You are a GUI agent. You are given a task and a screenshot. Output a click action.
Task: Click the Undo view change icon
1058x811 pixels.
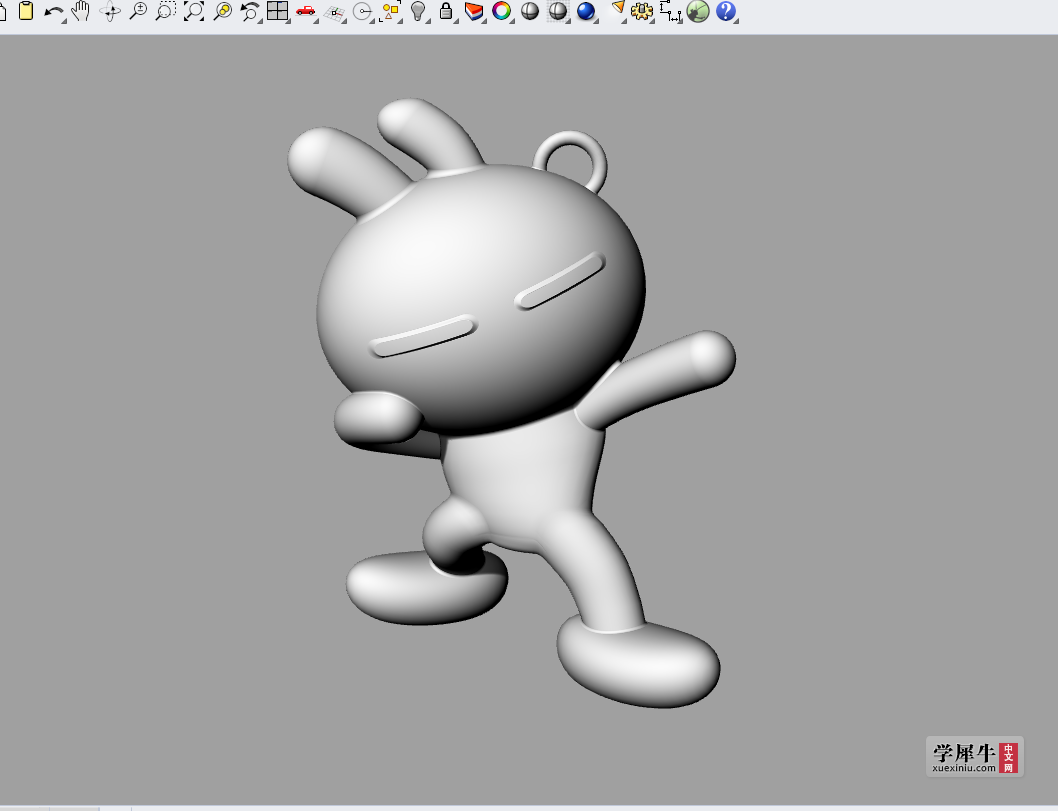click(x=250, y=11)
